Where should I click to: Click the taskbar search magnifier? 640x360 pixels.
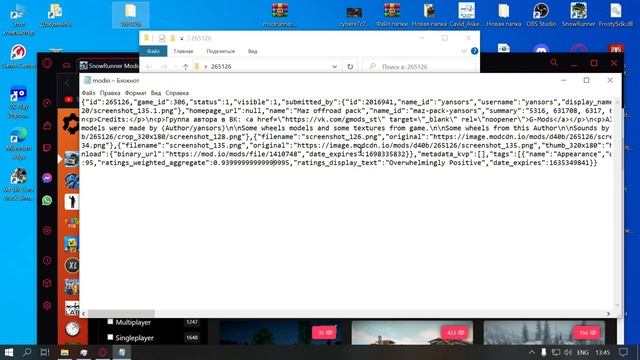27,352
